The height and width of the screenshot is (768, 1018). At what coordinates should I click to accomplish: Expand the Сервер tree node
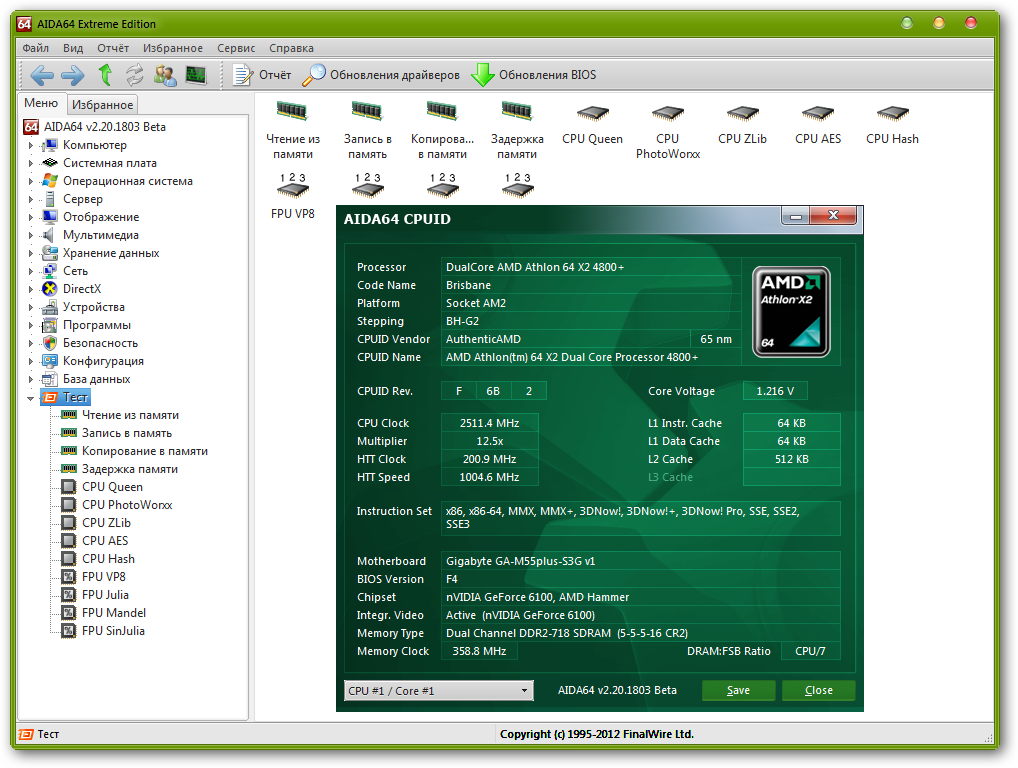(31, 199)
